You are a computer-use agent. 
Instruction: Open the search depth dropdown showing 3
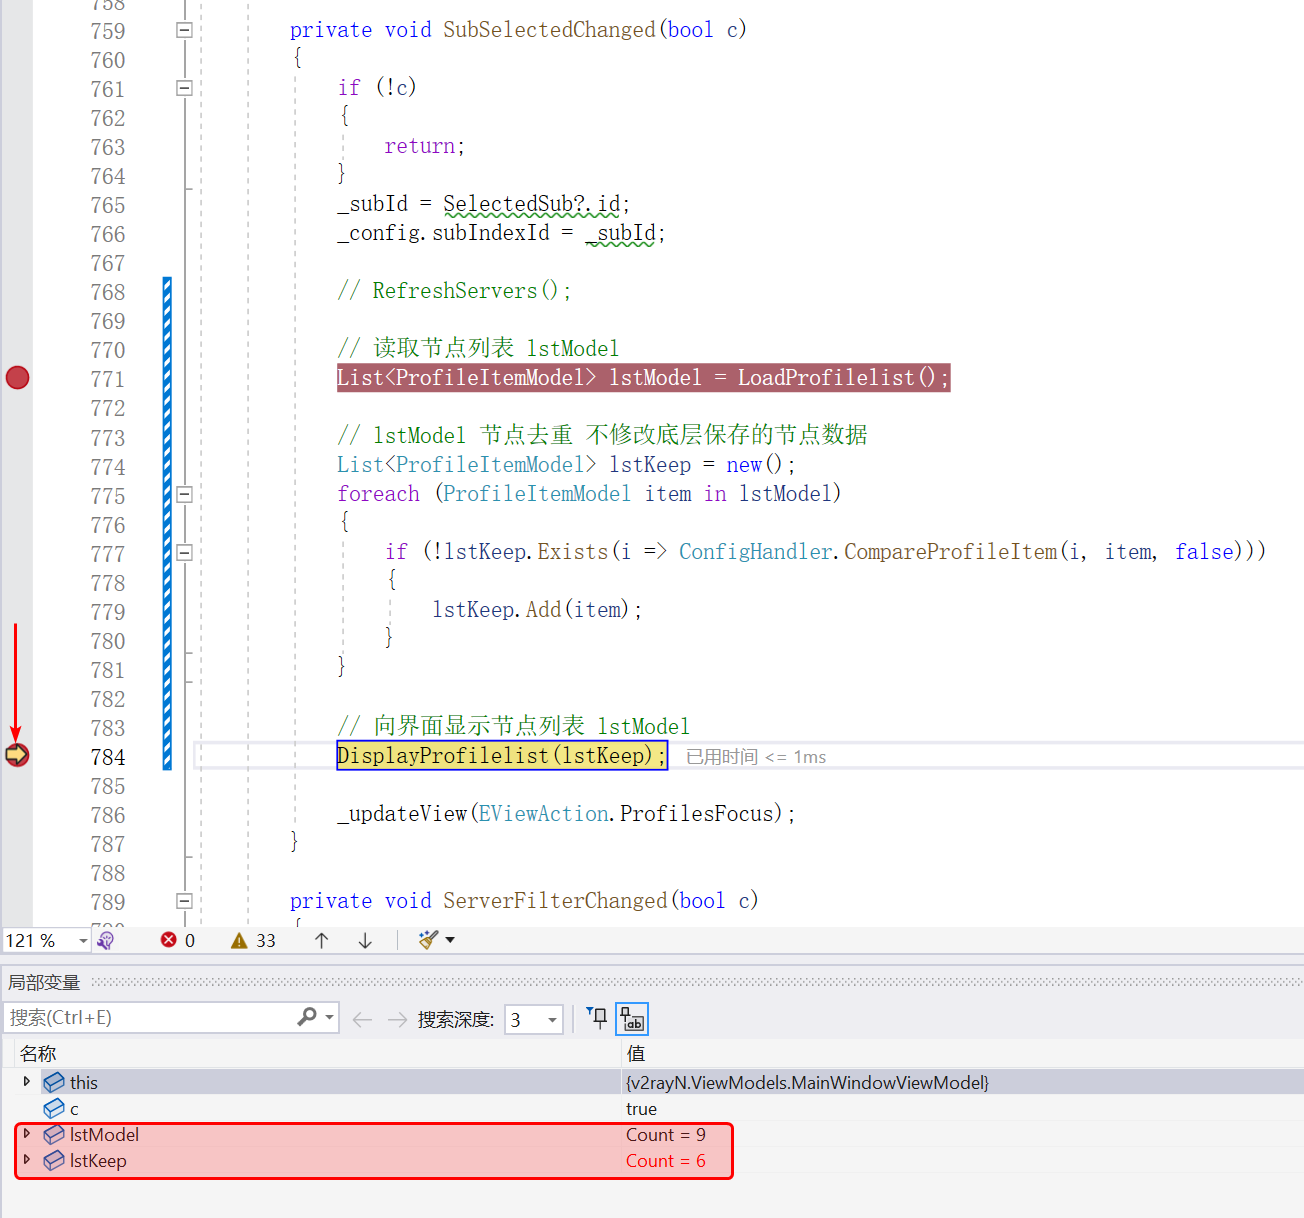point(551,1019)
